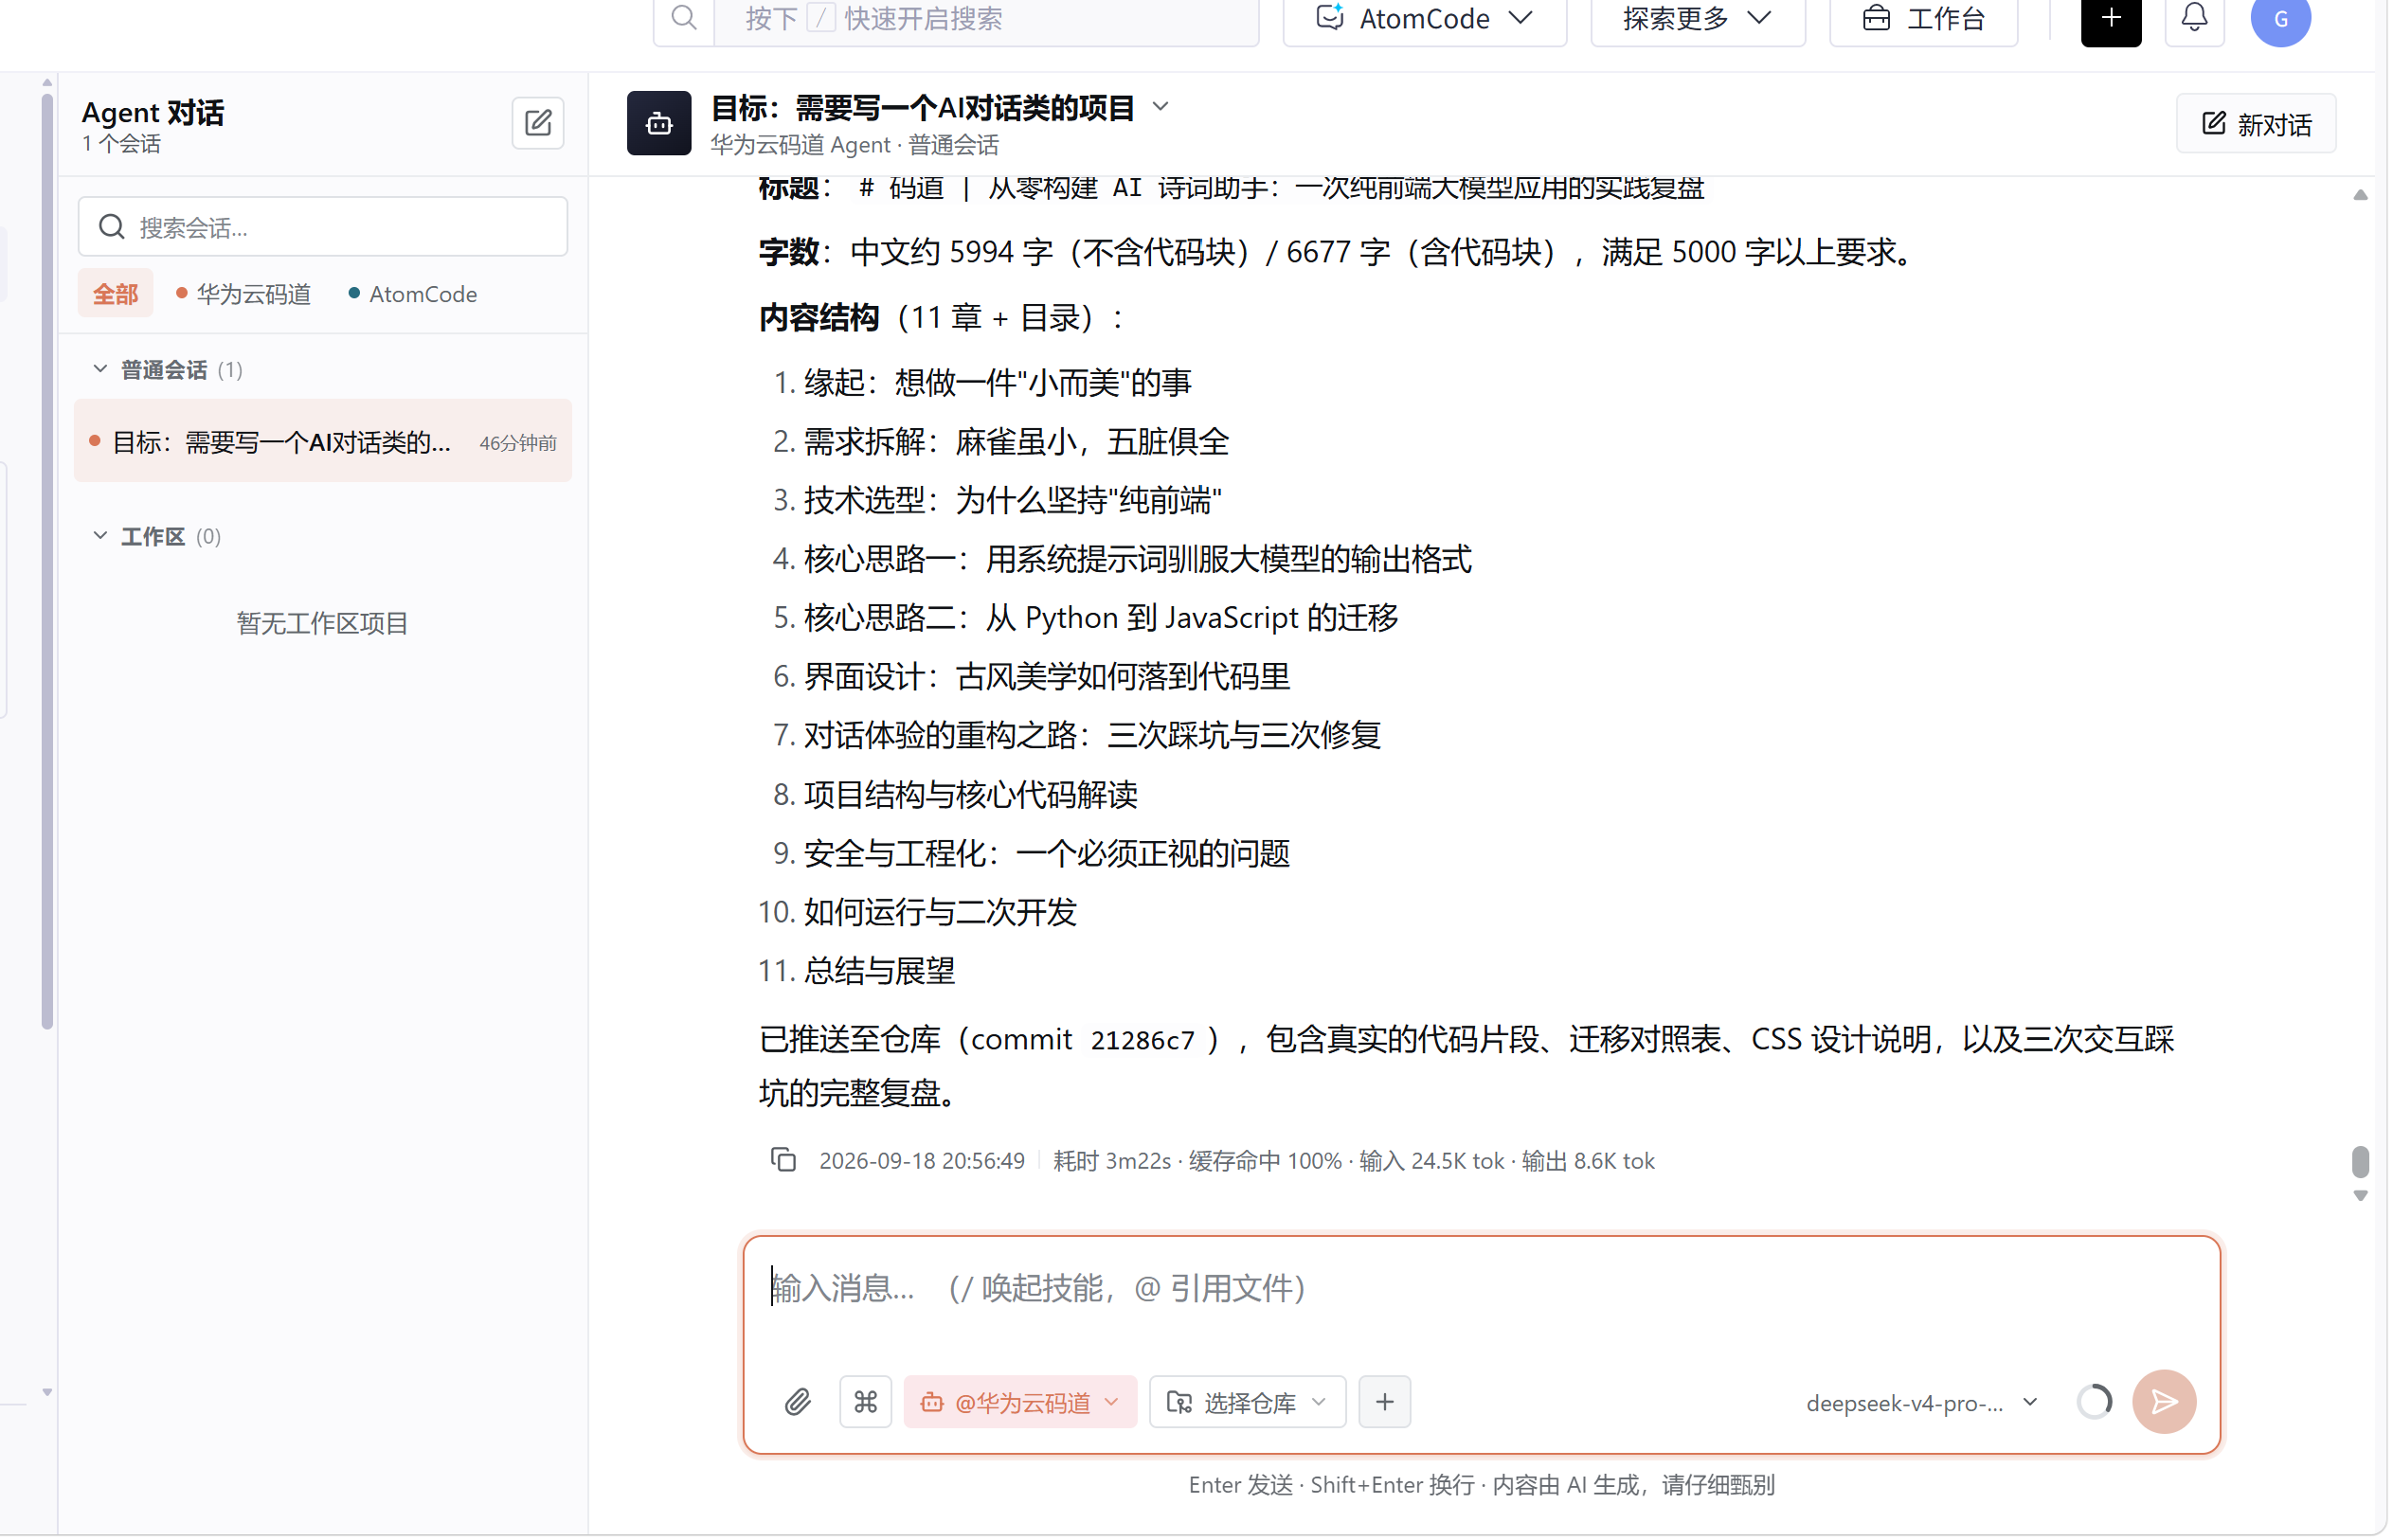Copy the message via copy icon
Viewport: 2393px width, 1540px height.
pos(785,1162)
